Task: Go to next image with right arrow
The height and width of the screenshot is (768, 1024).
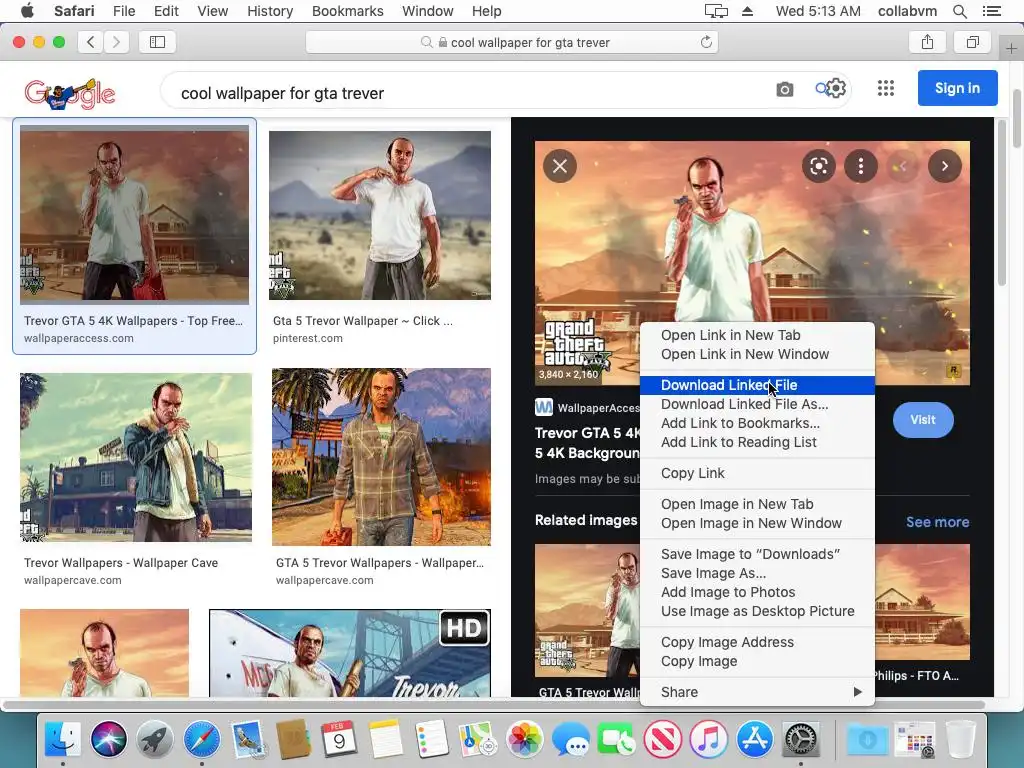Action: tap(944, 166)
